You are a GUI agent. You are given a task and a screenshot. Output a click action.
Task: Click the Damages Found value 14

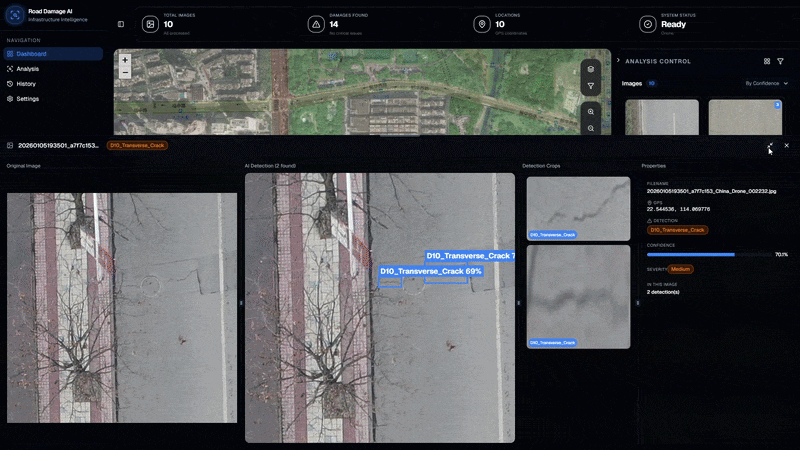[x=334, y=24]
